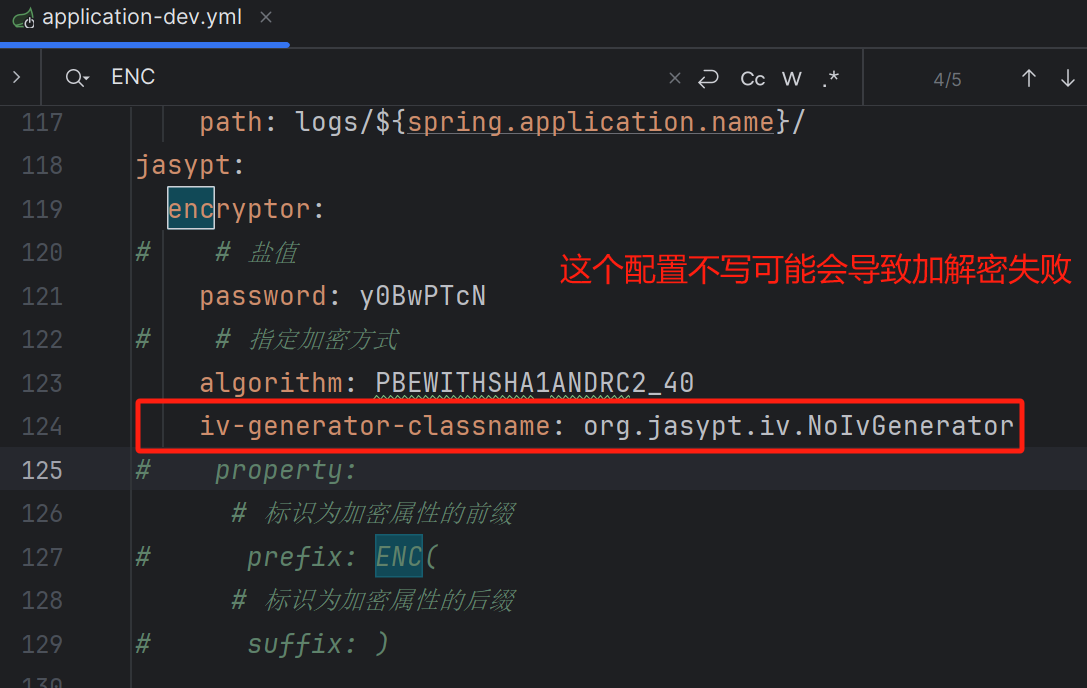Jump to the next ENC match with down arrow
The image size is (1087, 688).
tap(1068, 78)
